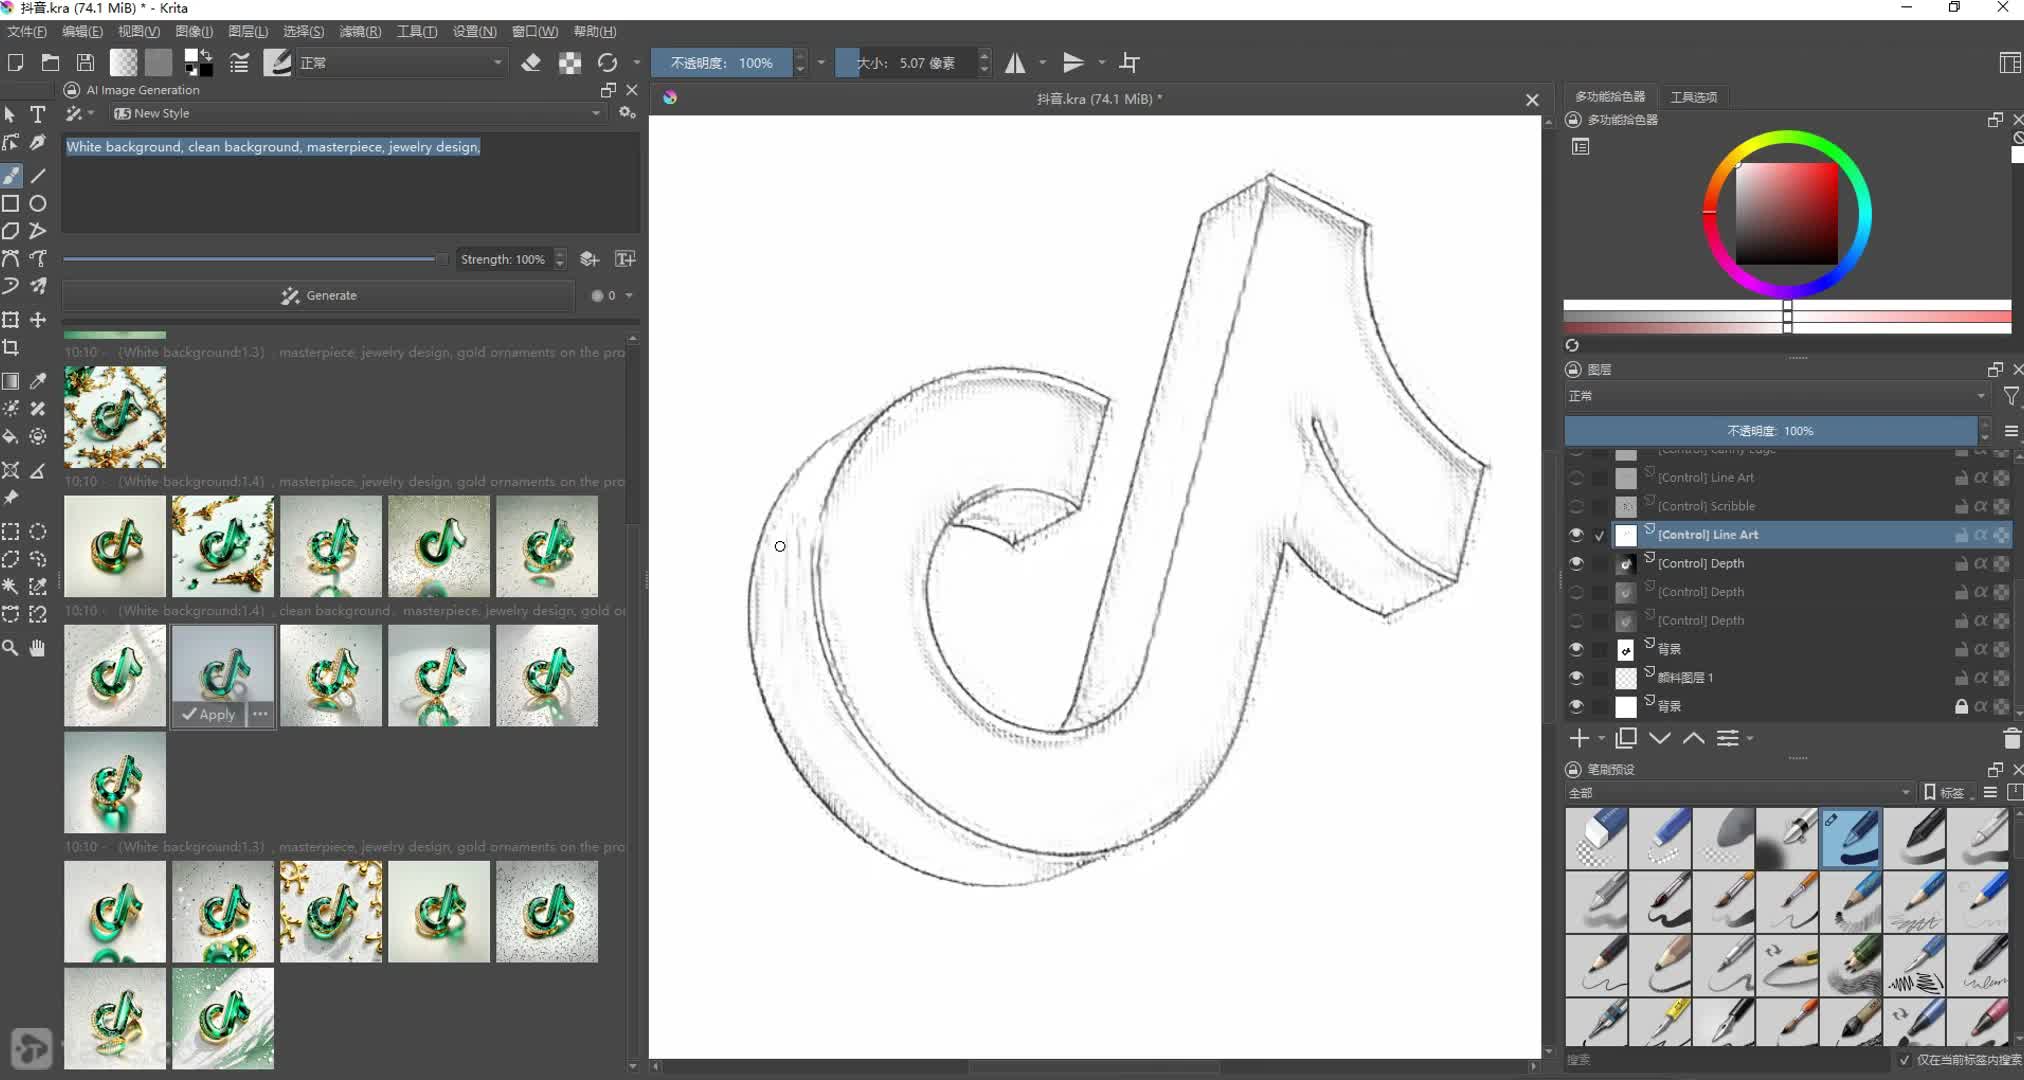Switch to the 工具选项 tab
Screen dimensions: 2024x1080
[1694, 97]
